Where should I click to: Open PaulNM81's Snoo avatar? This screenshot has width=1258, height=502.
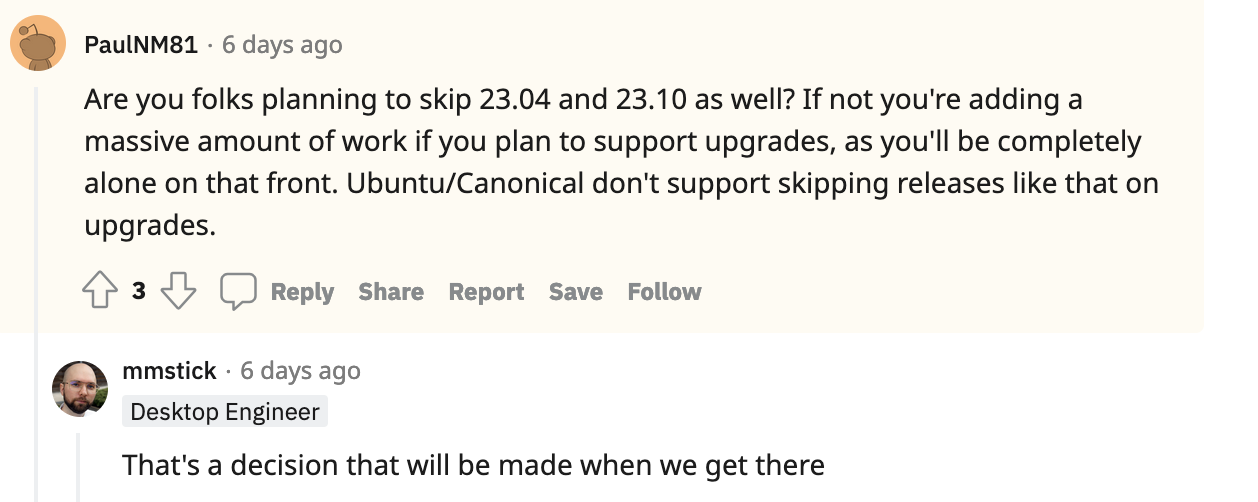click(39, 45)
